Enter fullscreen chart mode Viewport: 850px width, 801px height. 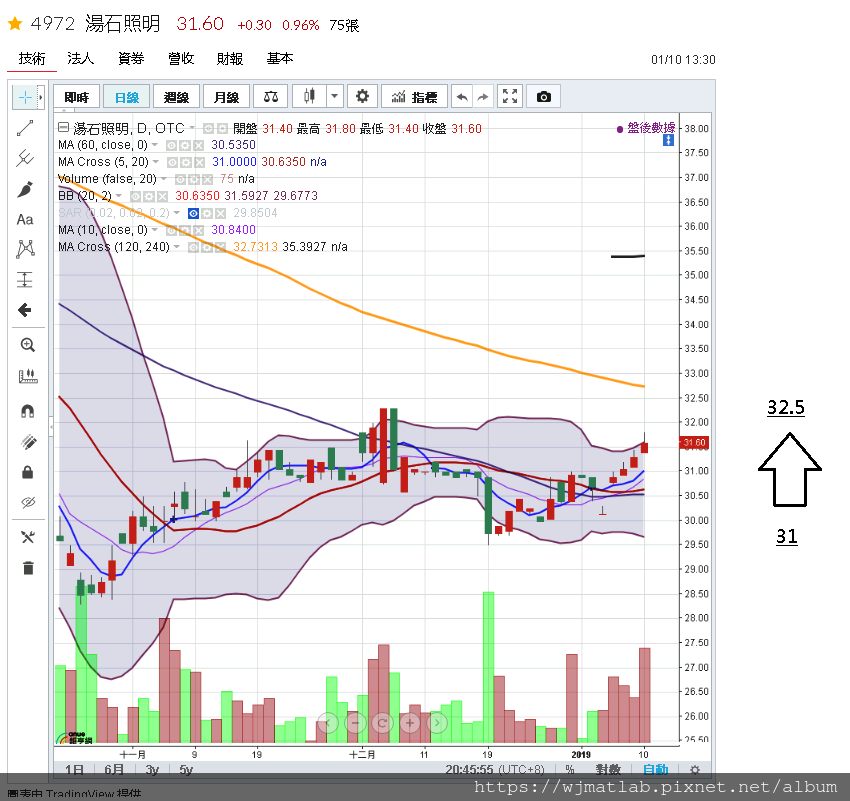[510, 97]
